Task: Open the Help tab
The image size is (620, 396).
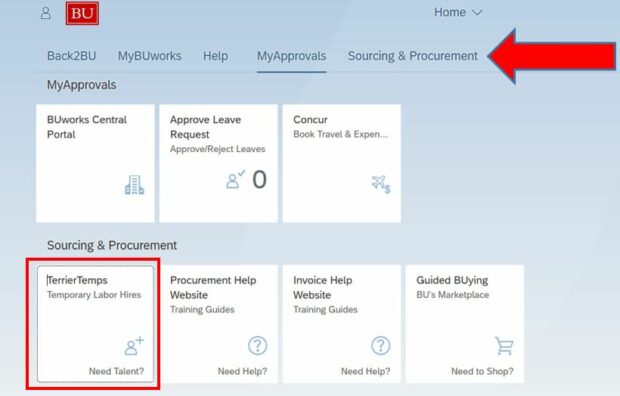Action: pos(215,56)
